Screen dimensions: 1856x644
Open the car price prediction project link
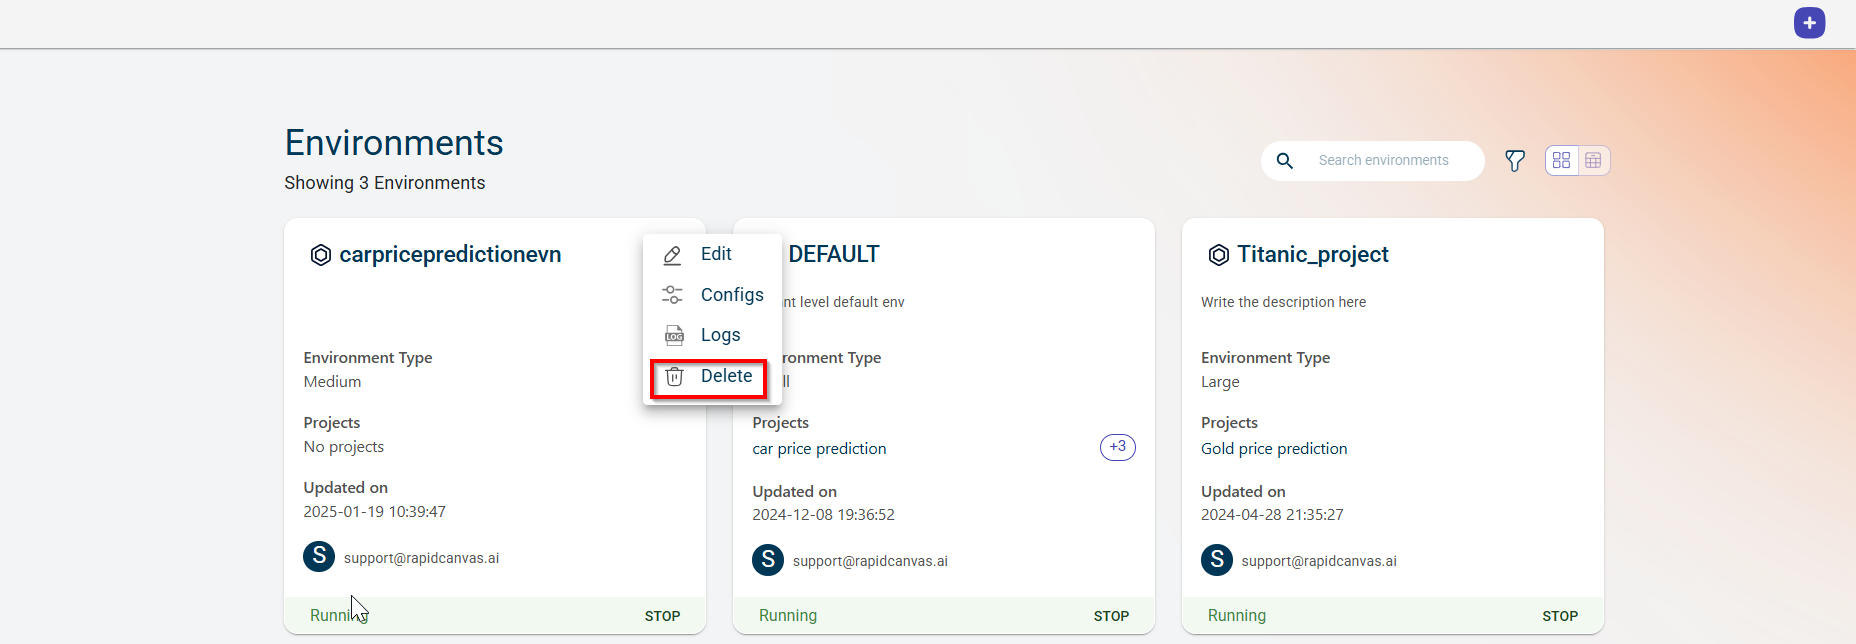819,449
